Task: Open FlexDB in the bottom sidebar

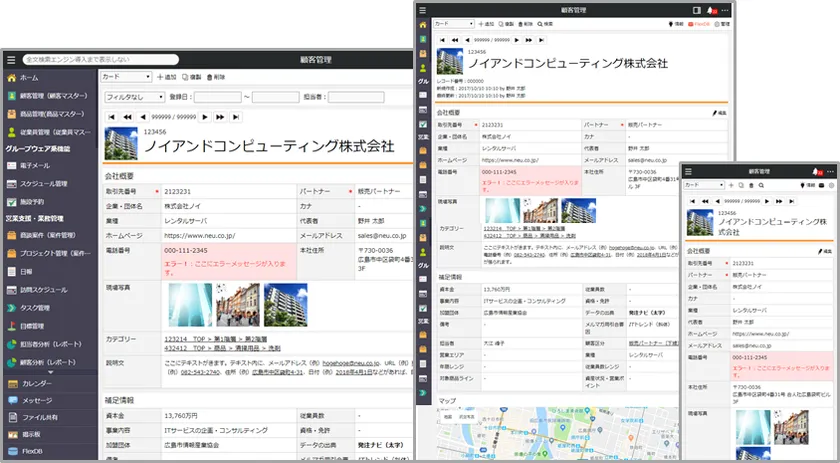Action: coord(33,450)
